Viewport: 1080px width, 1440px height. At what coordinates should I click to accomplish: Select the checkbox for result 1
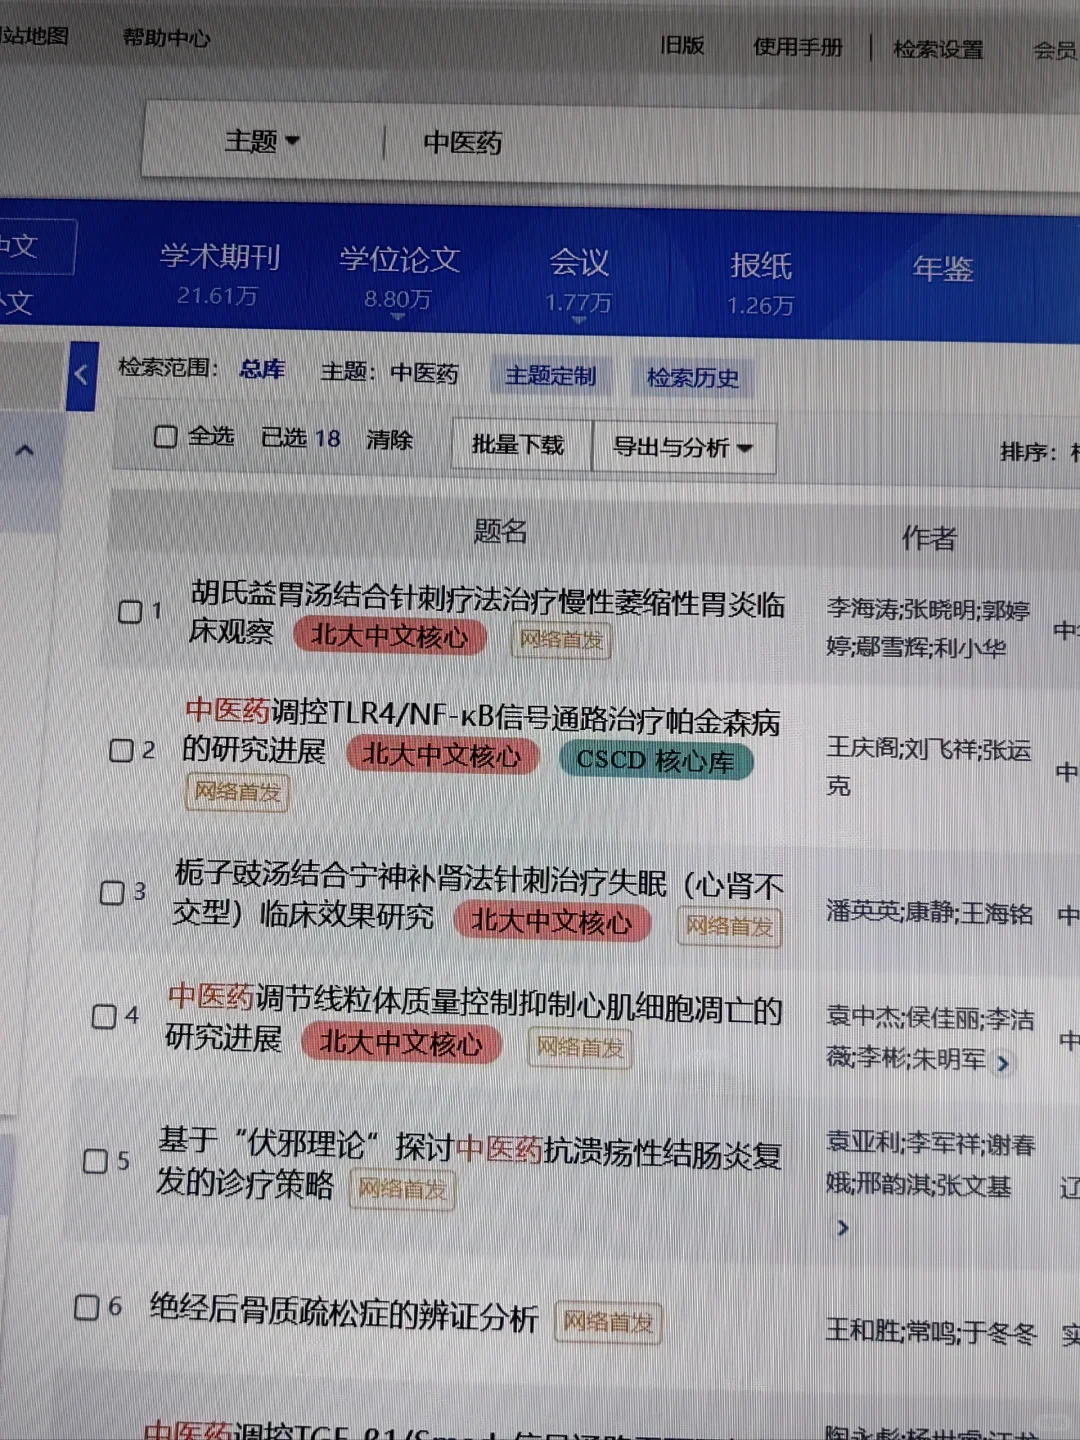click(131, 612)
